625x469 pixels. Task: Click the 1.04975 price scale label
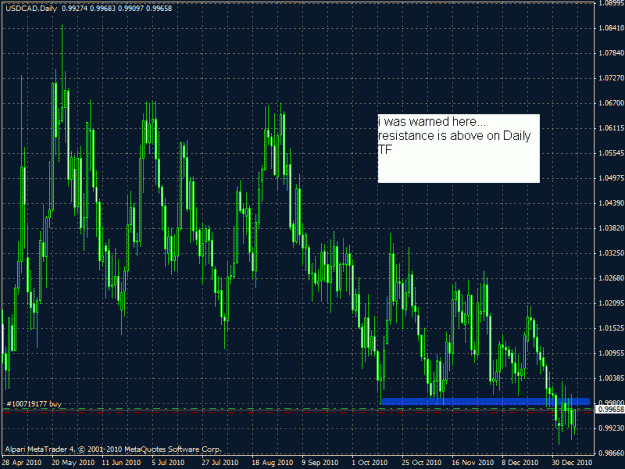(x=611, y=178)
